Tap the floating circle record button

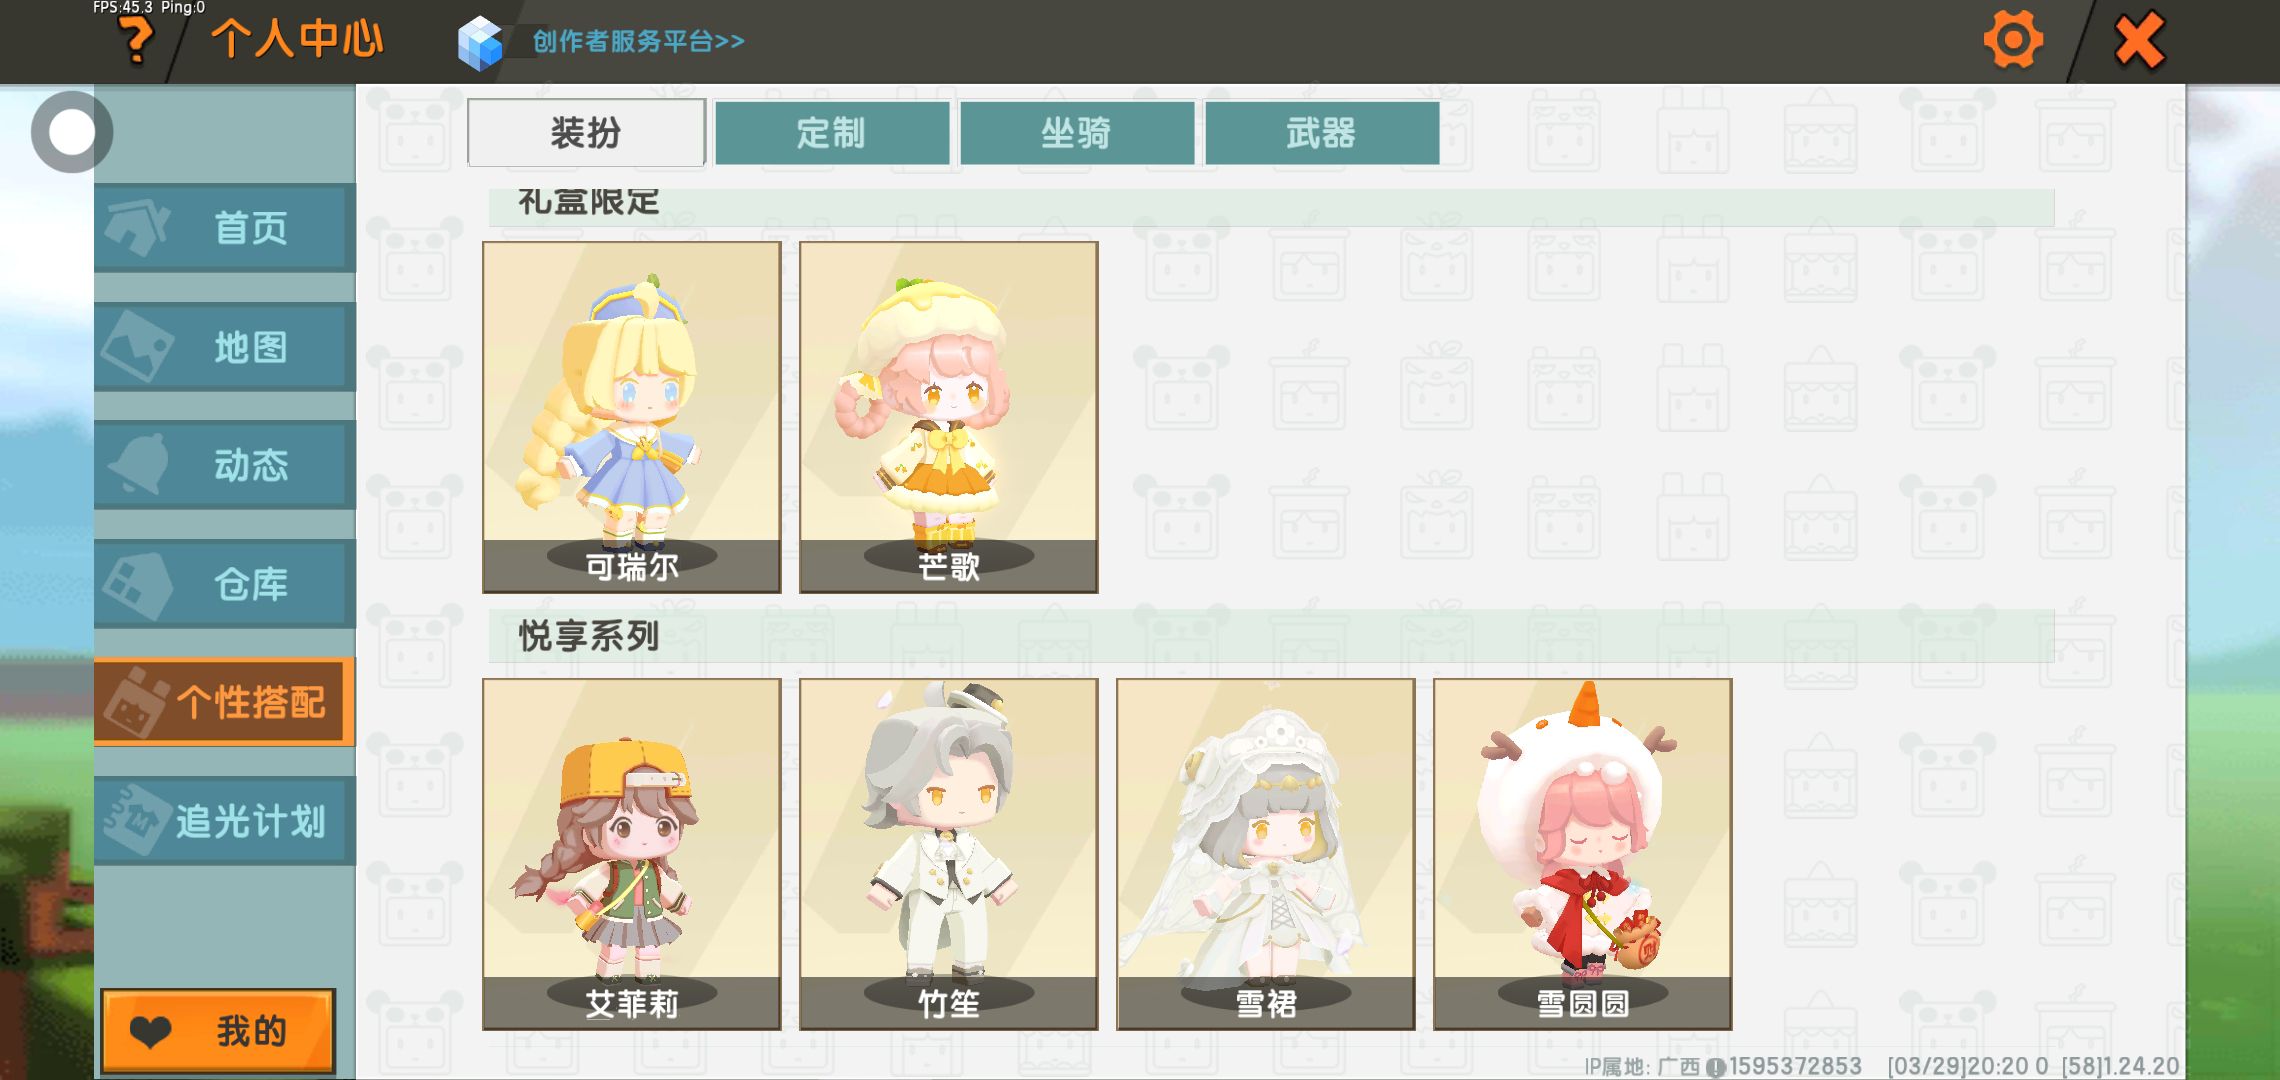[x=71, y=132]
